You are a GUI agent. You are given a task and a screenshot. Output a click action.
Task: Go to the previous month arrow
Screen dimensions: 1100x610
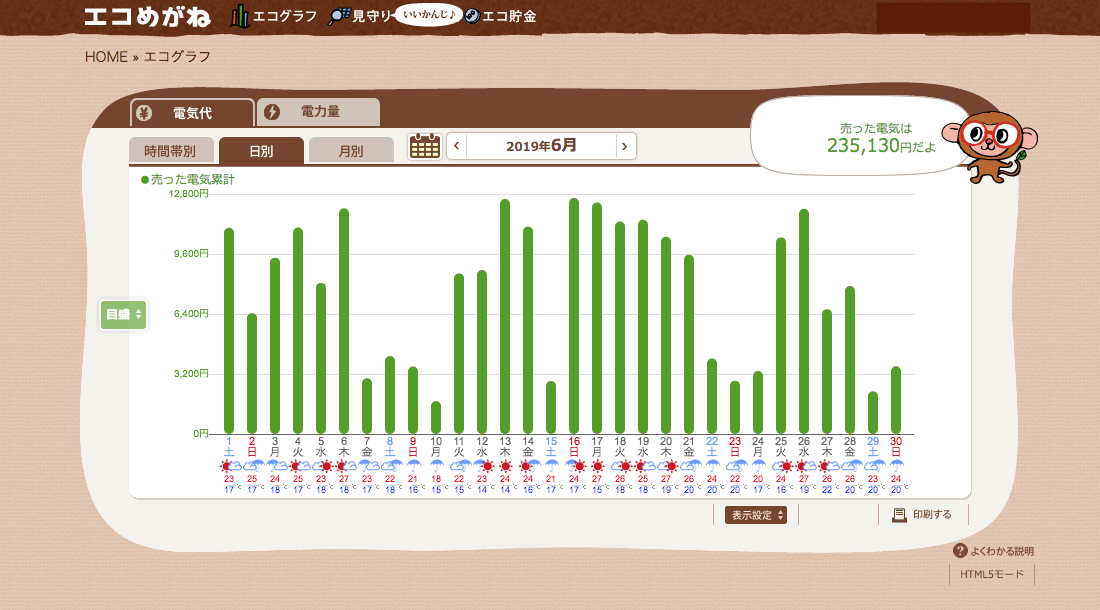457,147
